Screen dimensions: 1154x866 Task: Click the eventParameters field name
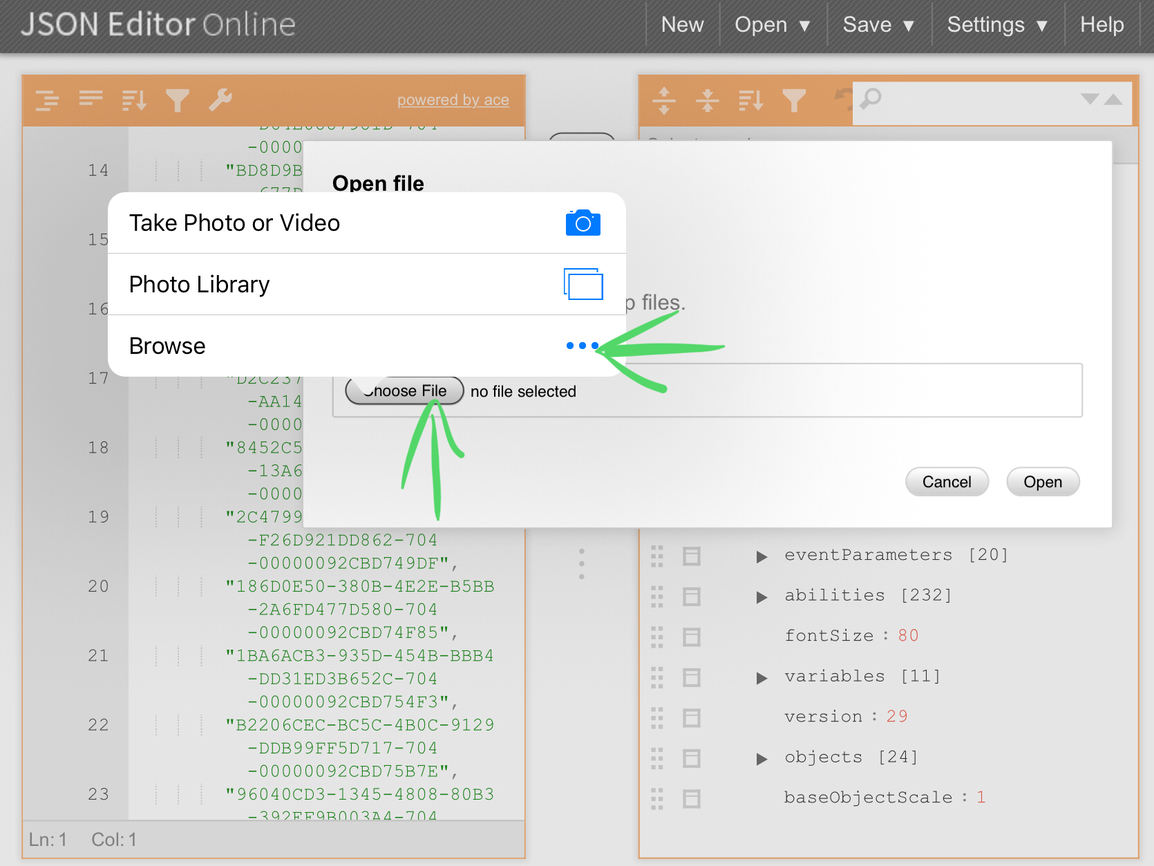tap(868, 555)
